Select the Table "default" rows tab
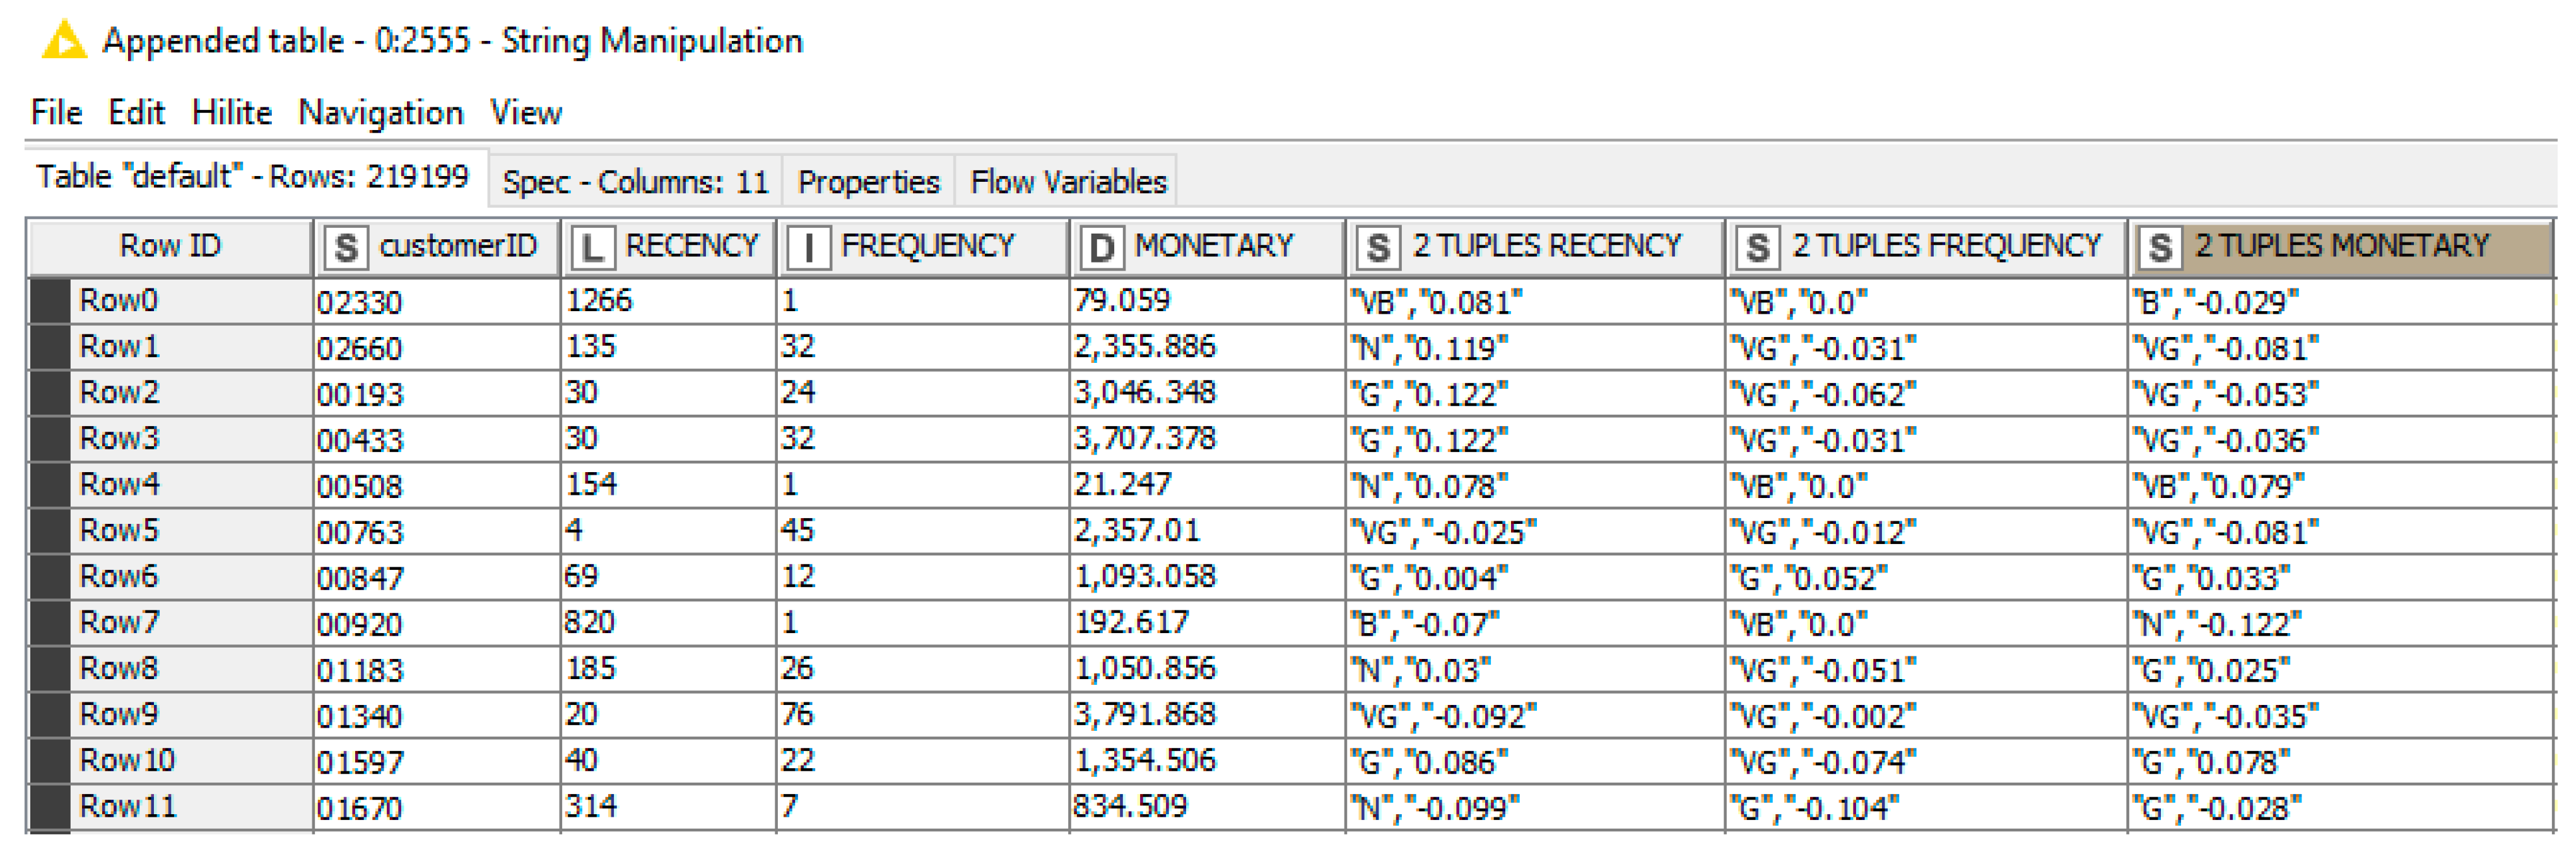Viewport: 2576px width, 859px height. tap(252, 177)
